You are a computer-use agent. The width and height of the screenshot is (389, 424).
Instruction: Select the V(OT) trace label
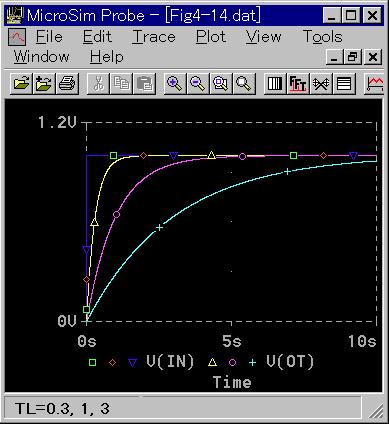290,362
